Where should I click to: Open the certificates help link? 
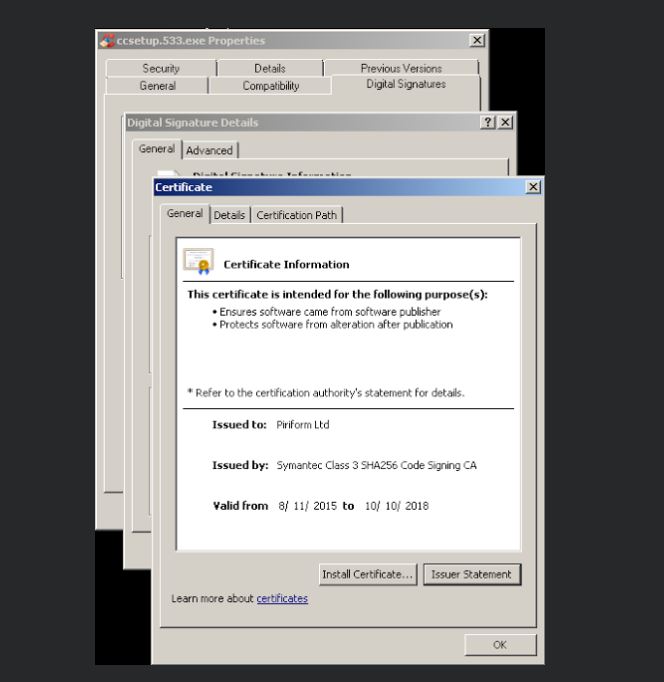282,598
